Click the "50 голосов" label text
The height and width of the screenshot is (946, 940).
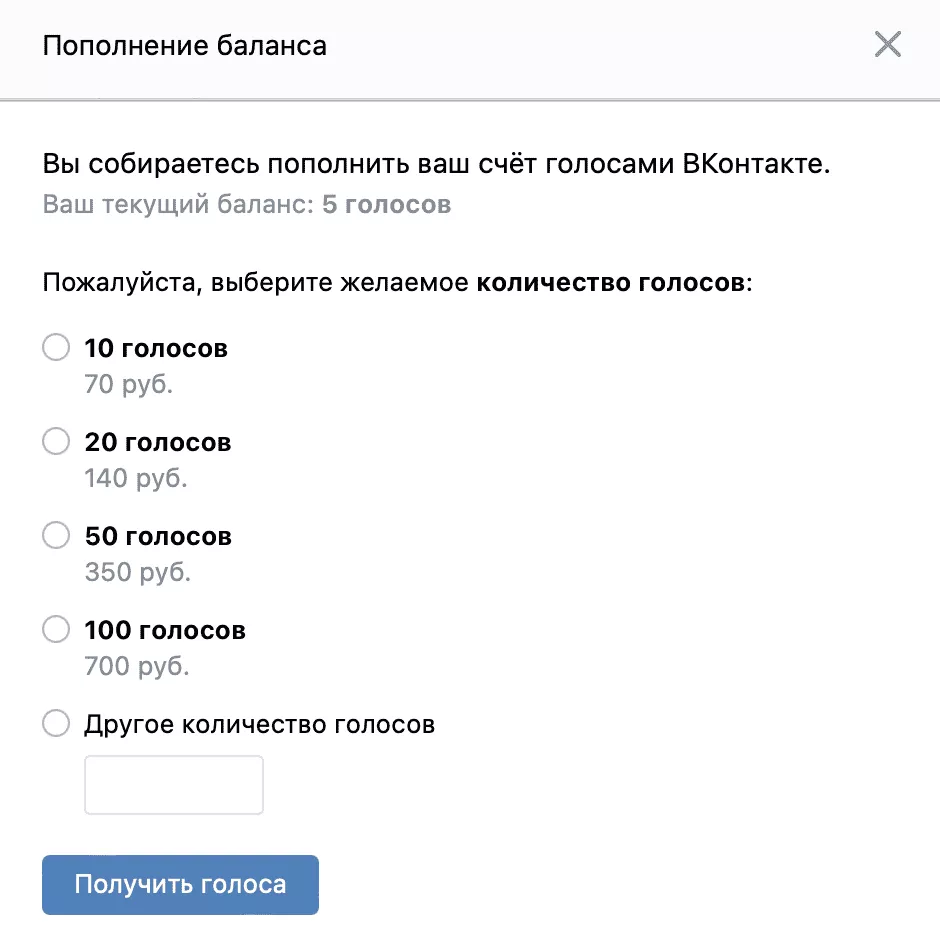click(158, 536)
